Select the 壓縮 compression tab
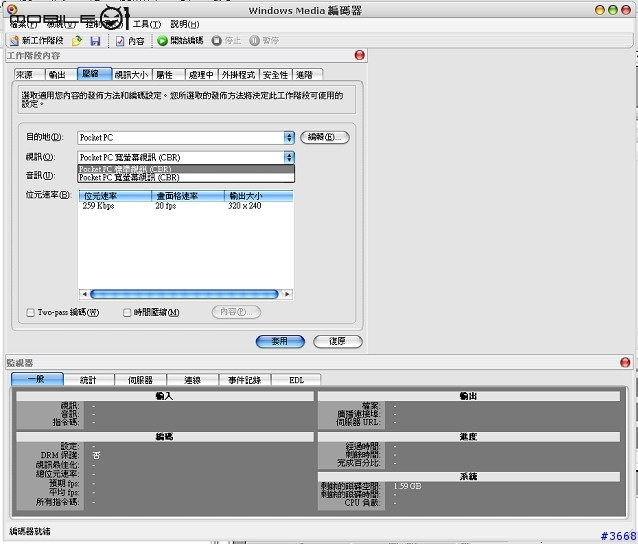The image size is (638, 544). point(94,74)
